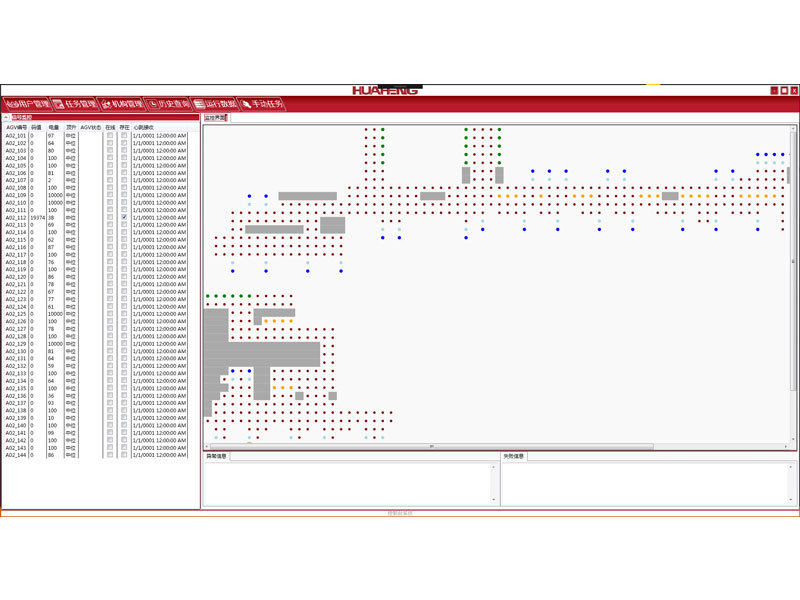Viewport: 800px width, 600px height.
Task: Open the 历史查询 history query toolbar button
Action: tap(167, 104)
